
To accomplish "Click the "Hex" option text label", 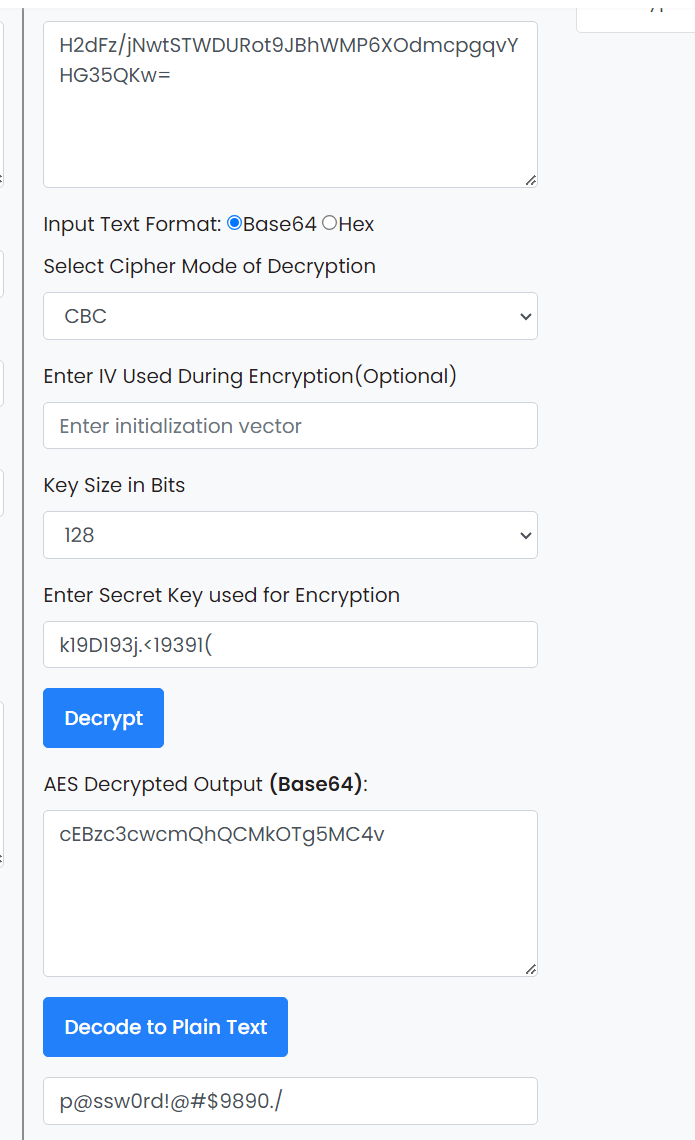I will tap(356, 224).
